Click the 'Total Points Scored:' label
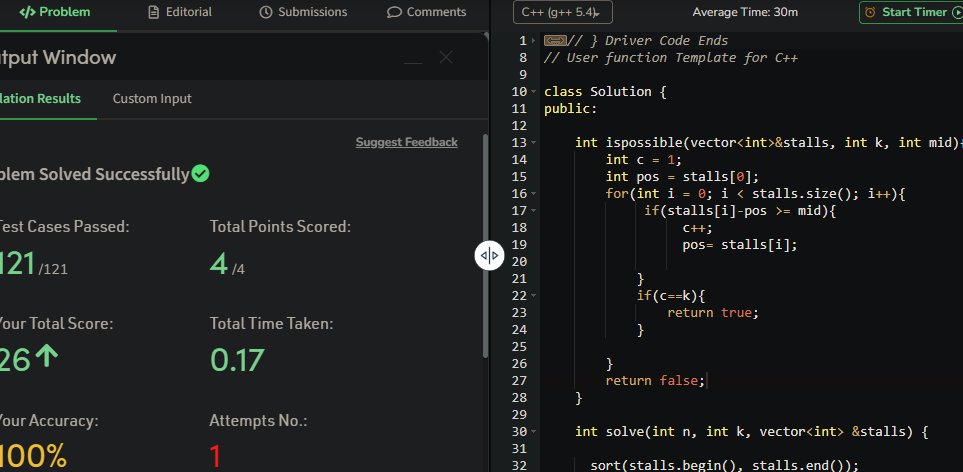 pyautogui.click(x=280, y=226)
